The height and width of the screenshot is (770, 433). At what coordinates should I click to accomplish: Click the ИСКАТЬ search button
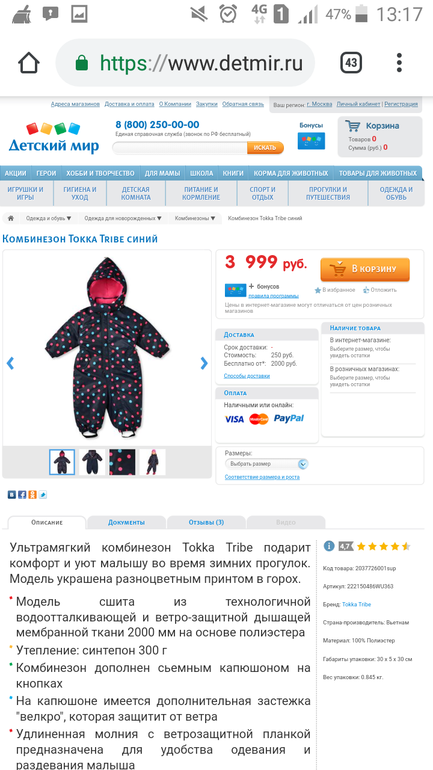[x=265, y=147]
